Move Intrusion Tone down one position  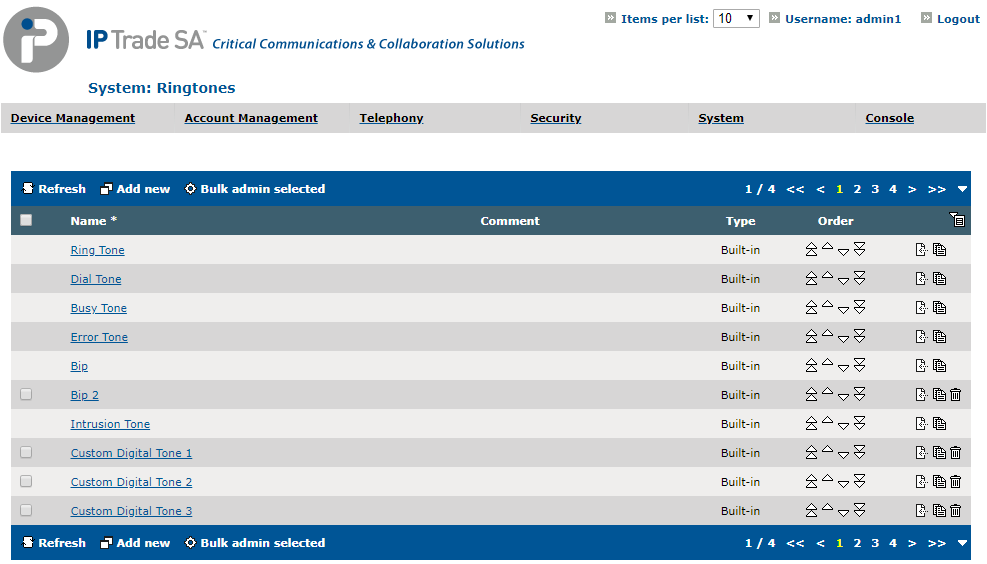click(843, 426)
